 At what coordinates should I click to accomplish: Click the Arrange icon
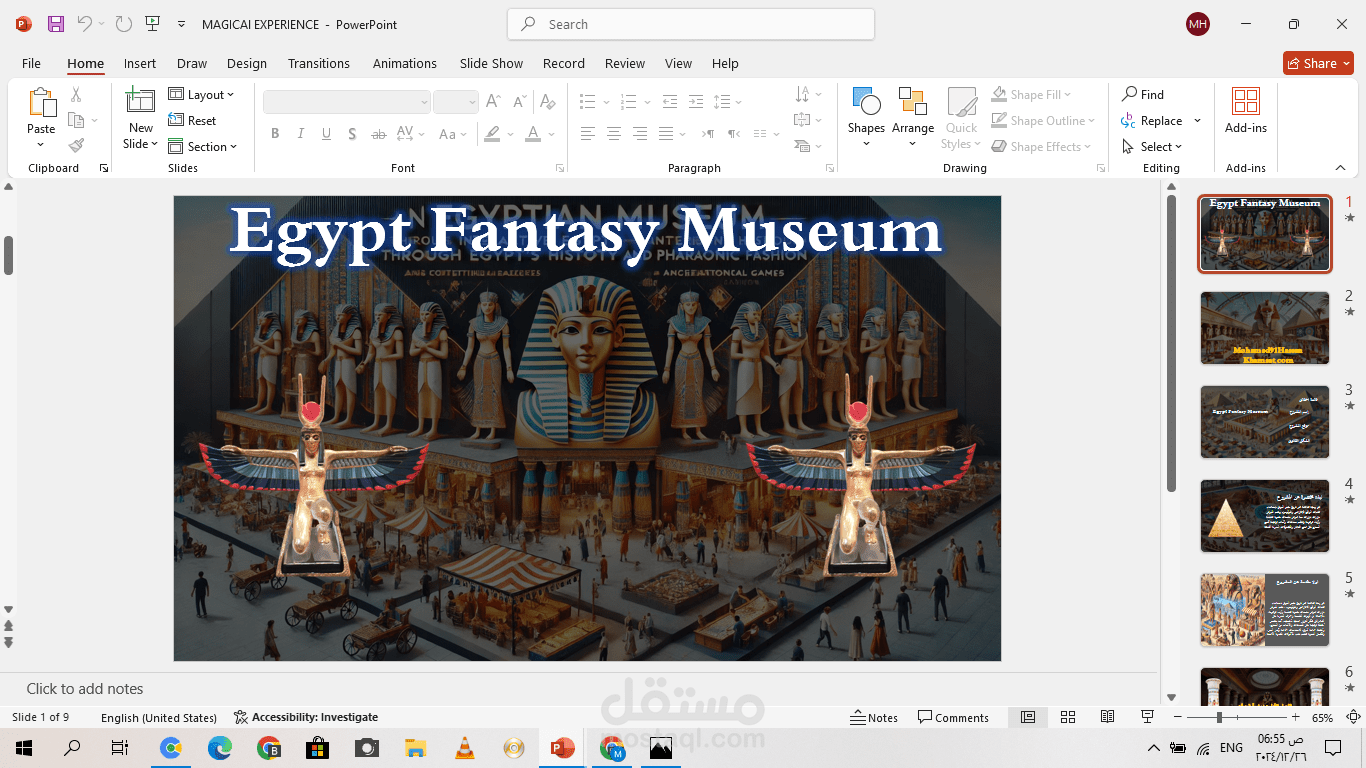(x=912, y=102)
